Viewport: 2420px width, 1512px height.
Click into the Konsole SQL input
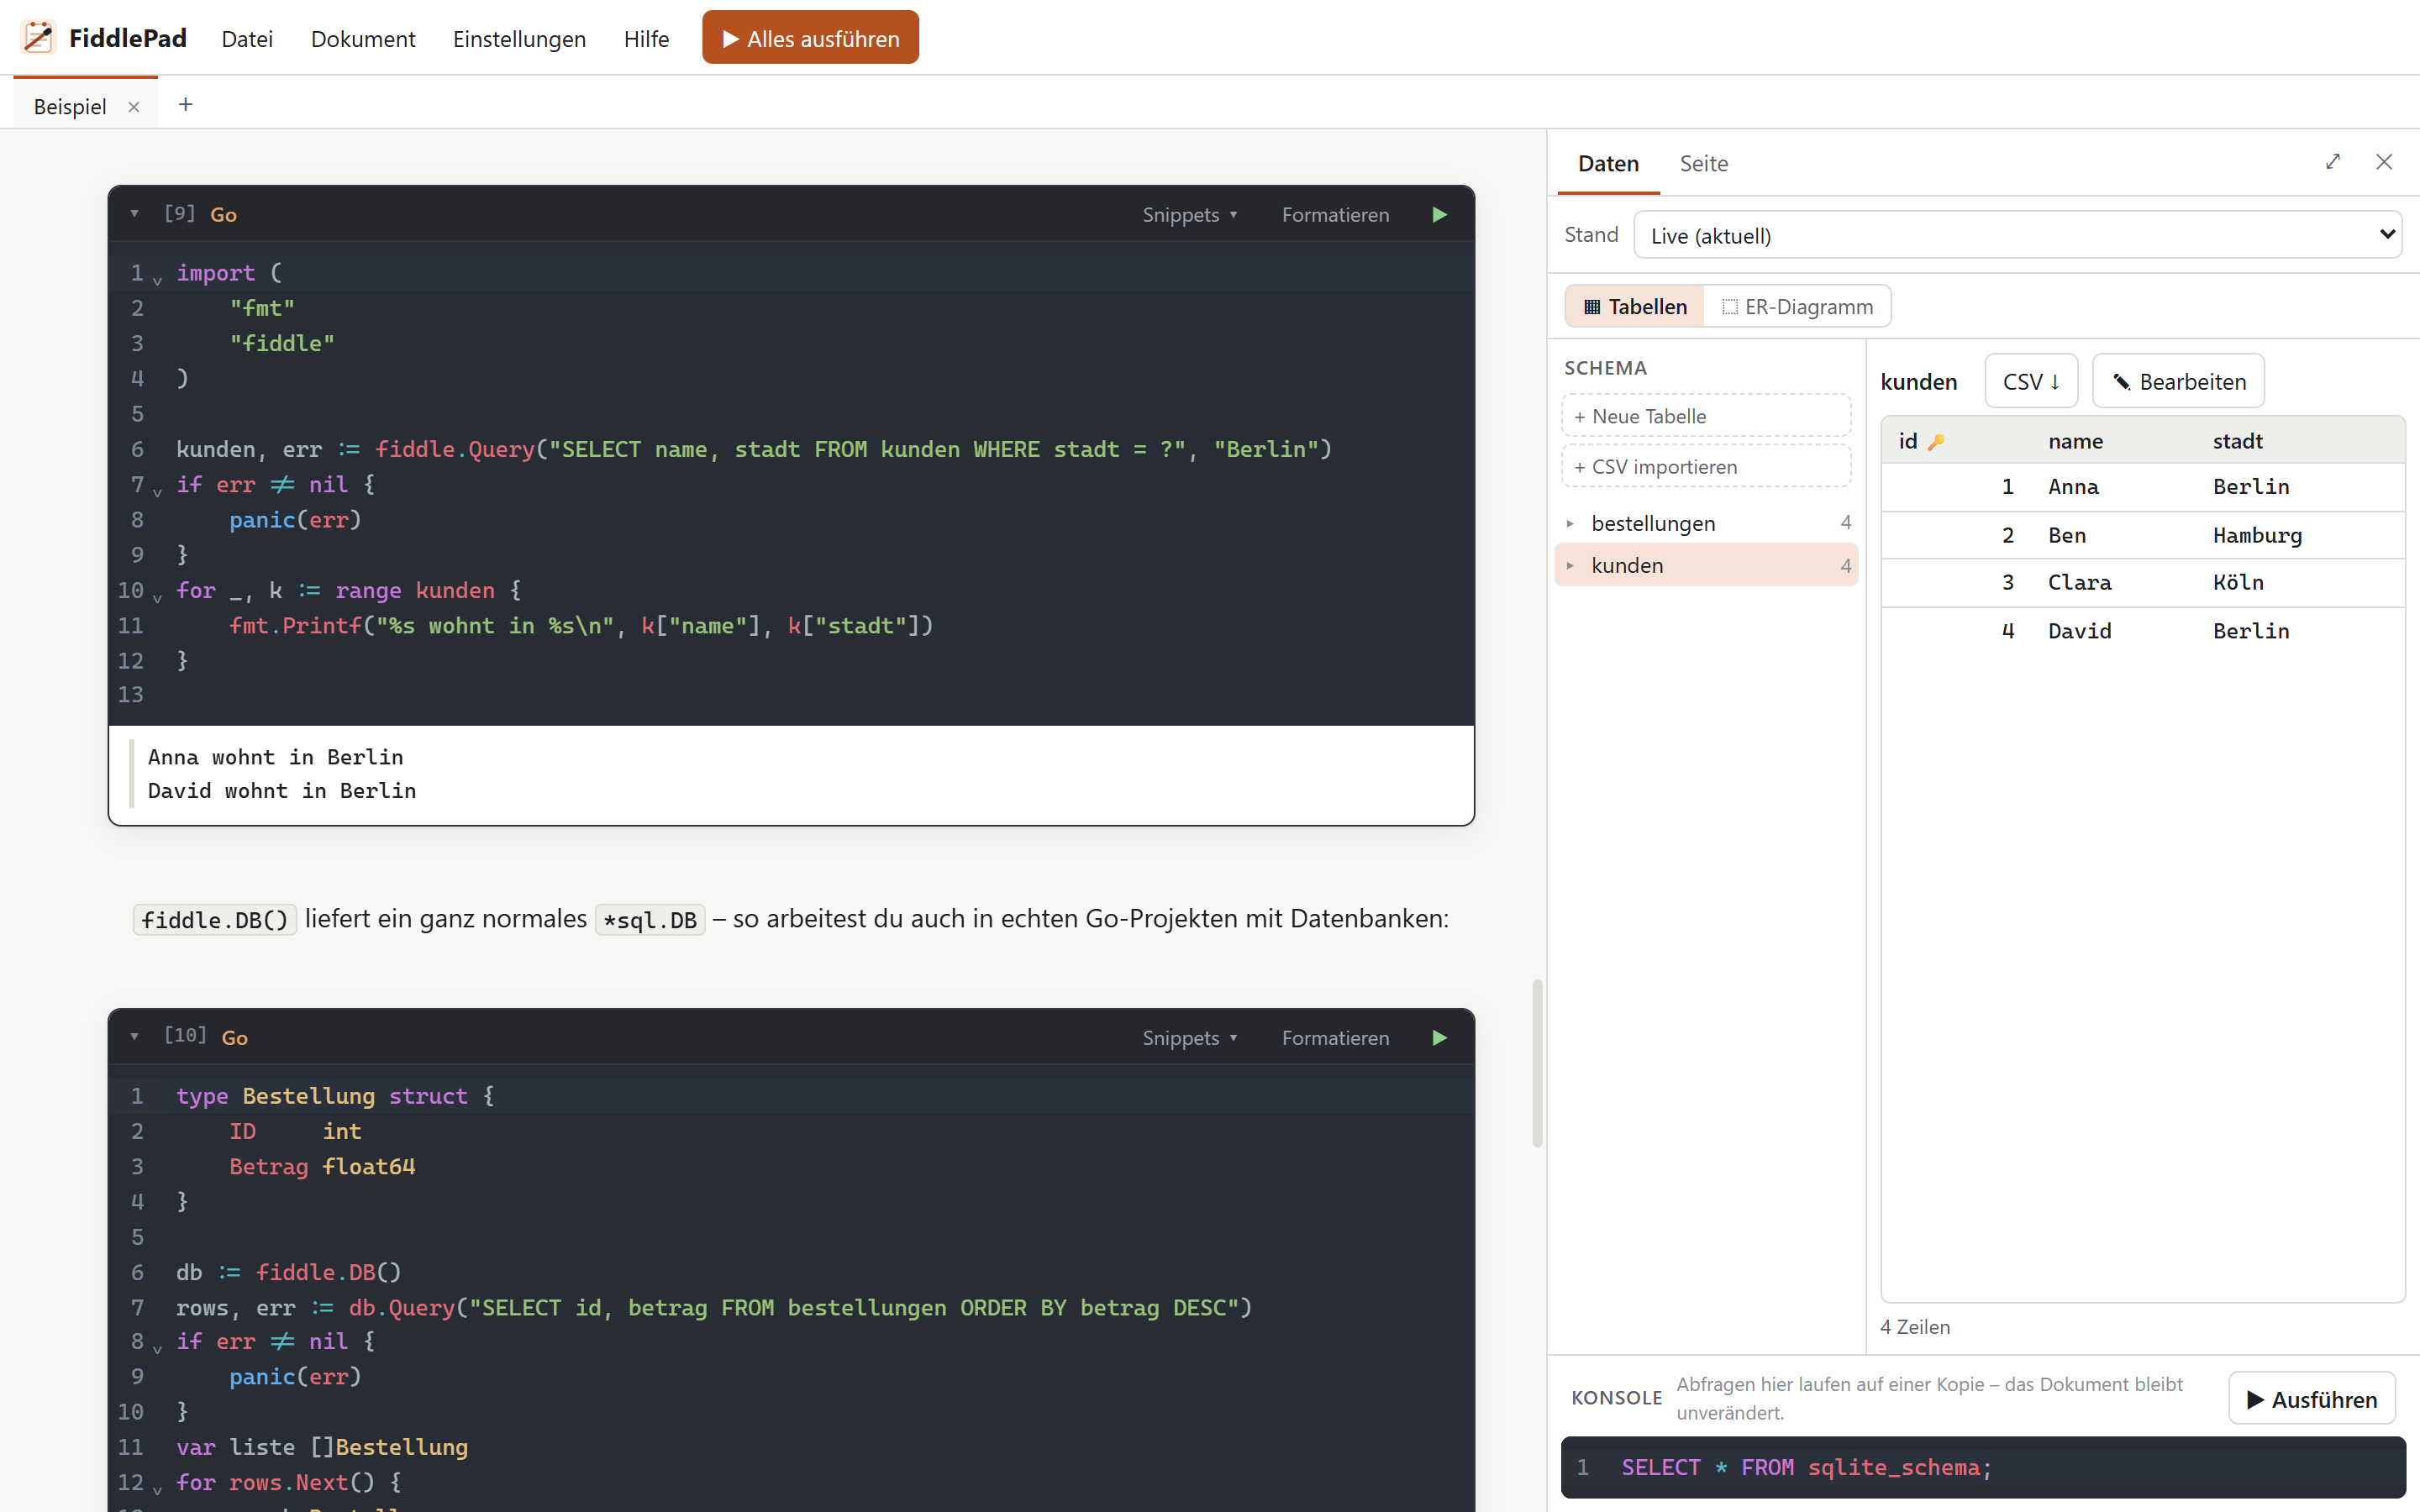point(1983,1467)
